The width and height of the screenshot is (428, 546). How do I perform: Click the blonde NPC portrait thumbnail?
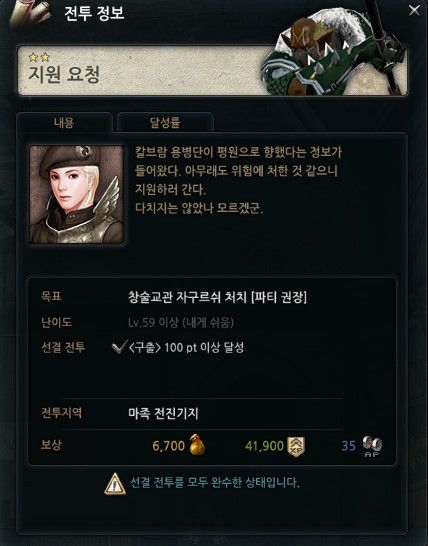coord(76,194)
